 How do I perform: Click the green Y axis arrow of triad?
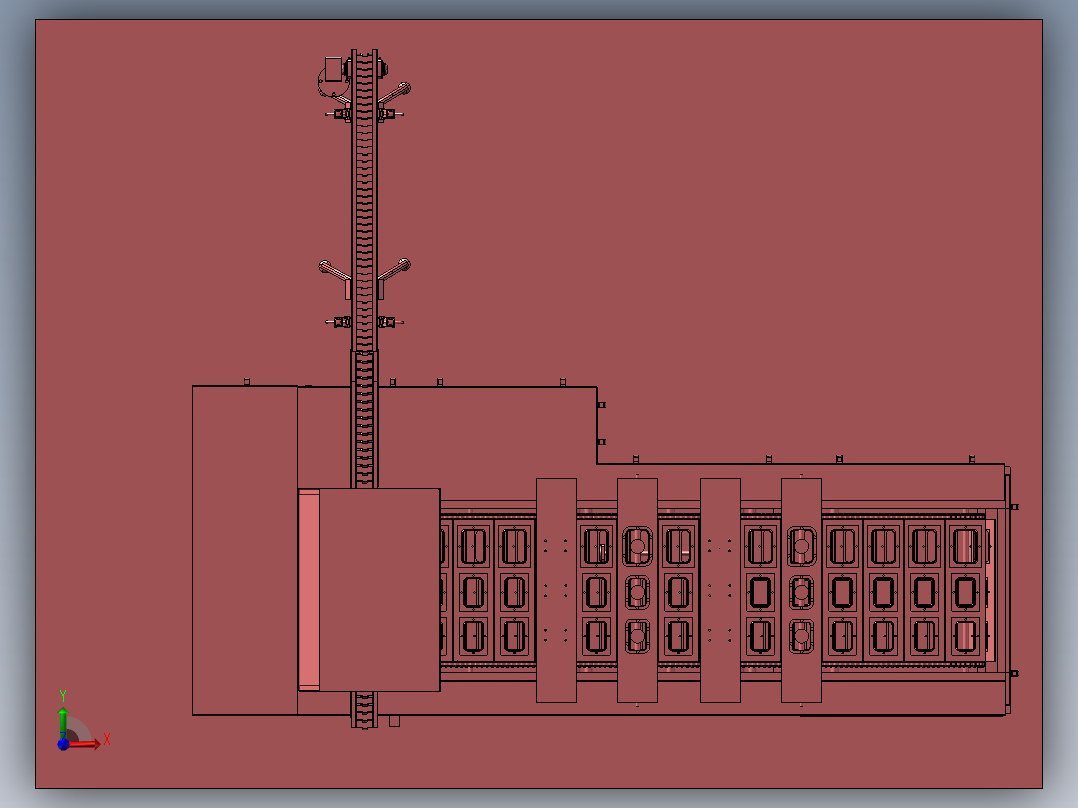click(63, 722)
